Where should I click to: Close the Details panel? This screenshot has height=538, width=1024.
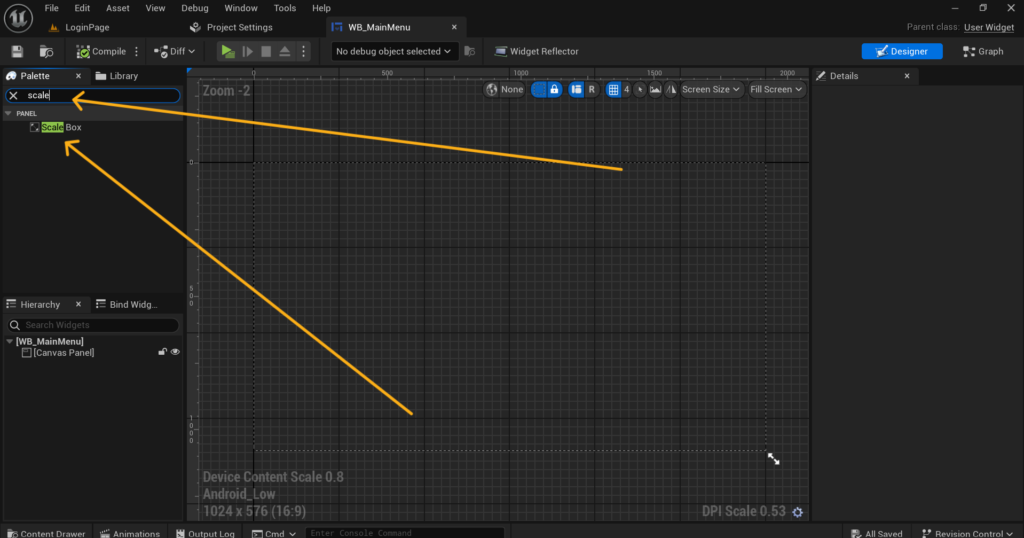click(907, 76)
